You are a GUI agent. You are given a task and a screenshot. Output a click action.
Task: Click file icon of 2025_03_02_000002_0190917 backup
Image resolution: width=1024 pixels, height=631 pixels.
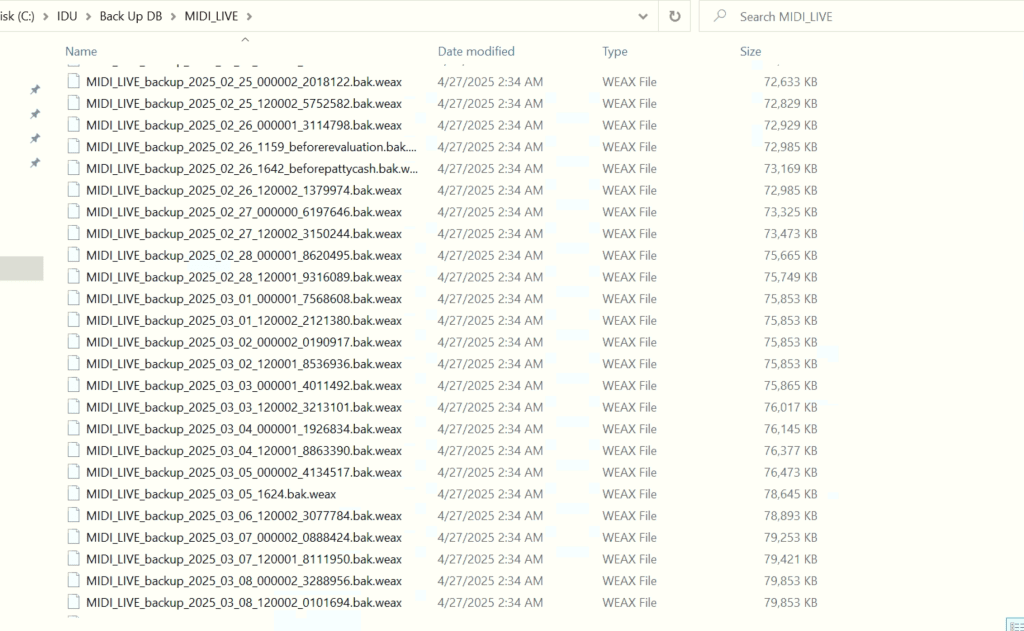74,342
